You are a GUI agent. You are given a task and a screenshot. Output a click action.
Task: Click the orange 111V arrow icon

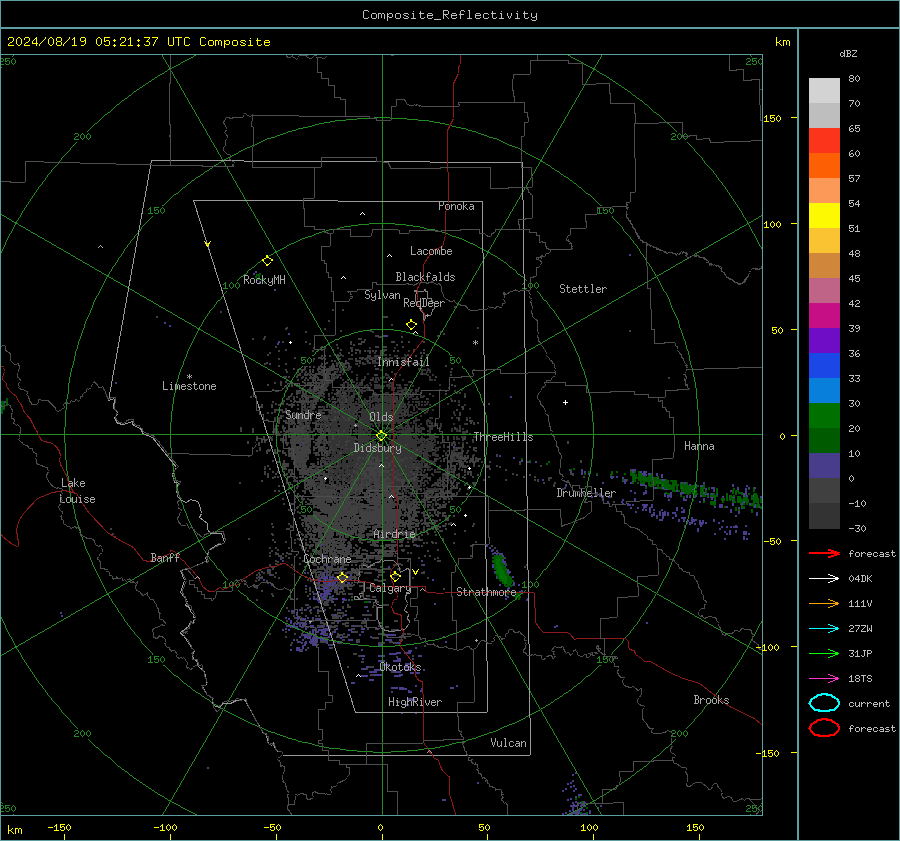(824, 603)
